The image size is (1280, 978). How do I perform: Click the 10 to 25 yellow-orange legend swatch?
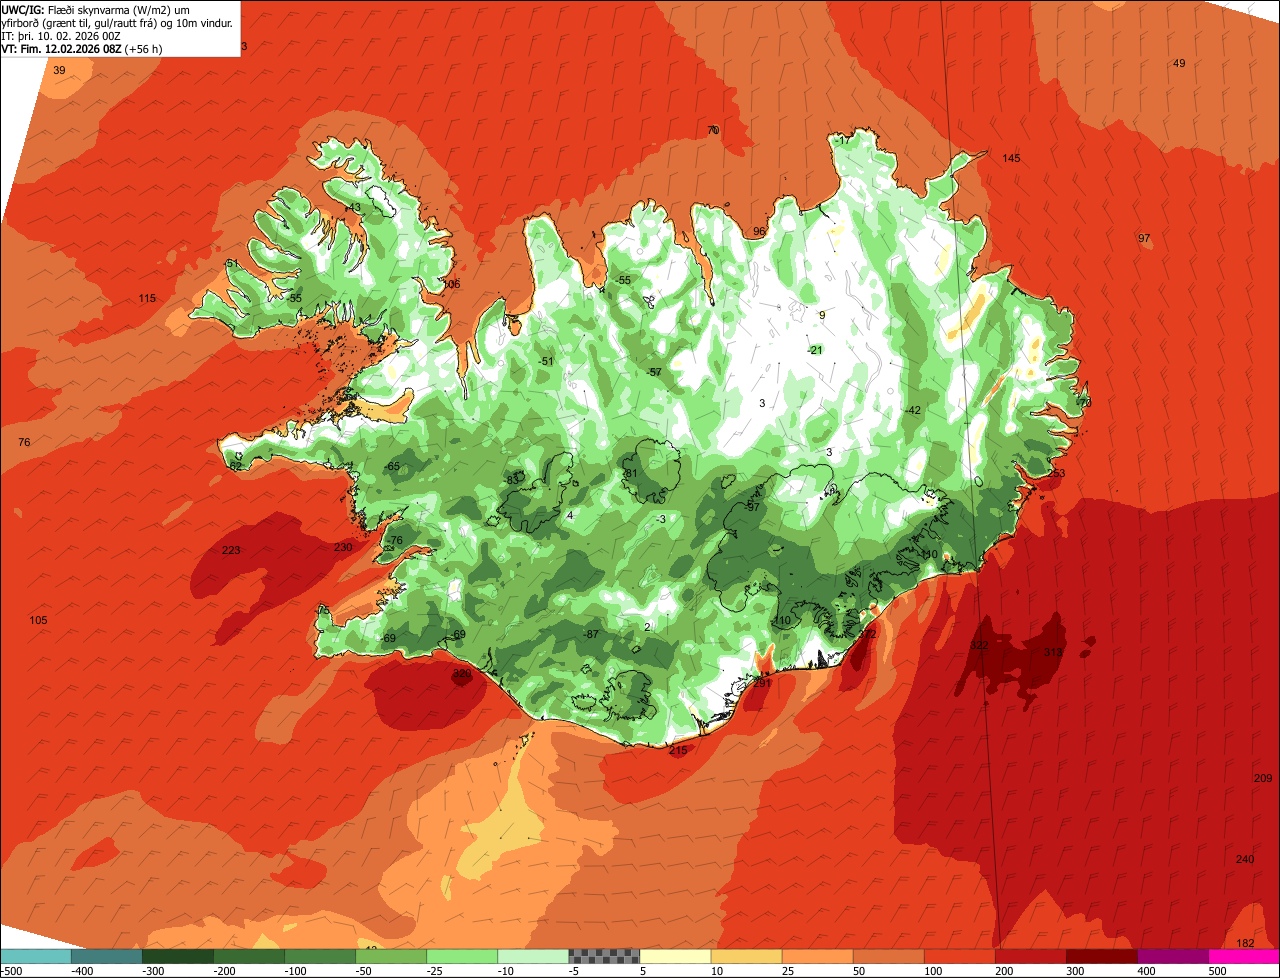pyautogui.click(x=746, y=956)
